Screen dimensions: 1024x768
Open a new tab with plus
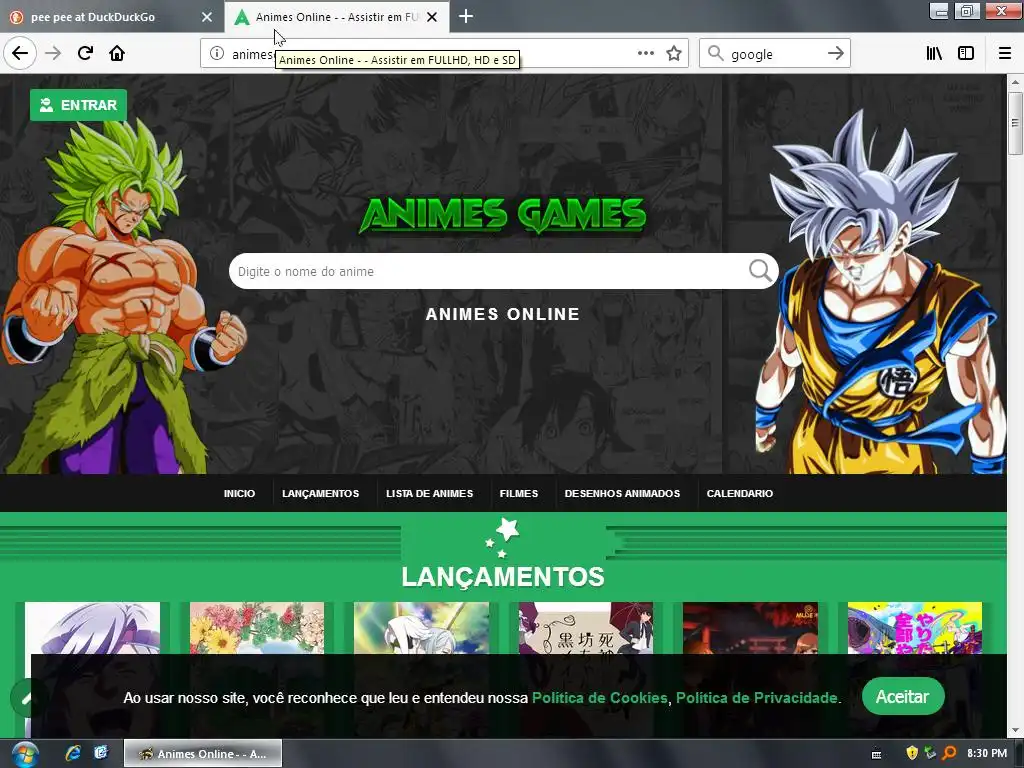(466, 16)
